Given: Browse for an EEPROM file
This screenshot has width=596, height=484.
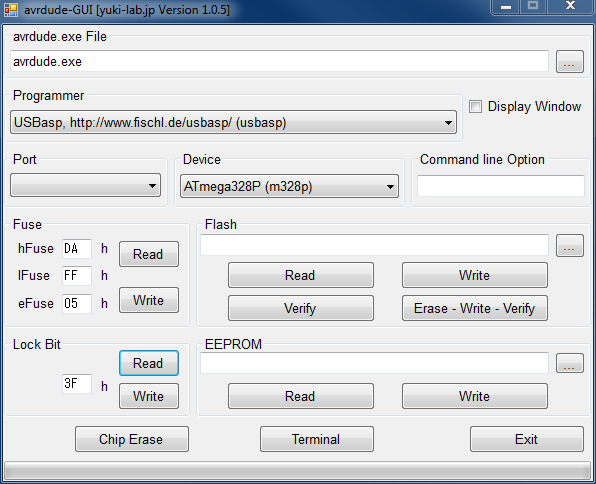Looking at the screenshot, I should (x=569, y=363).
